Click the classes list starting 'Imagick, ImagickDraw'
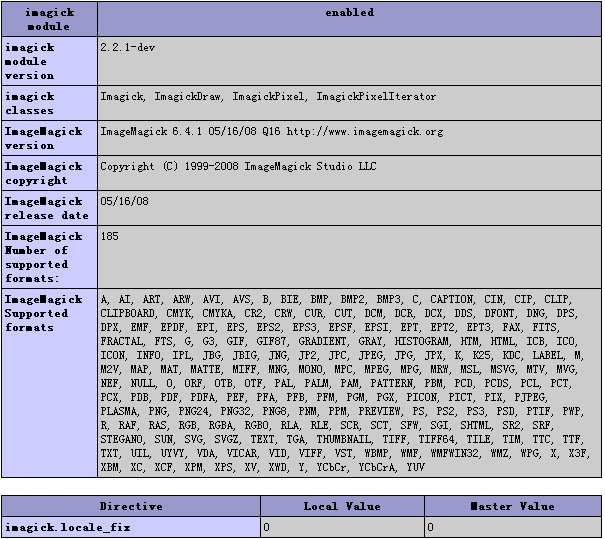This screenshot has height=539, width=605. coord(268,96)
